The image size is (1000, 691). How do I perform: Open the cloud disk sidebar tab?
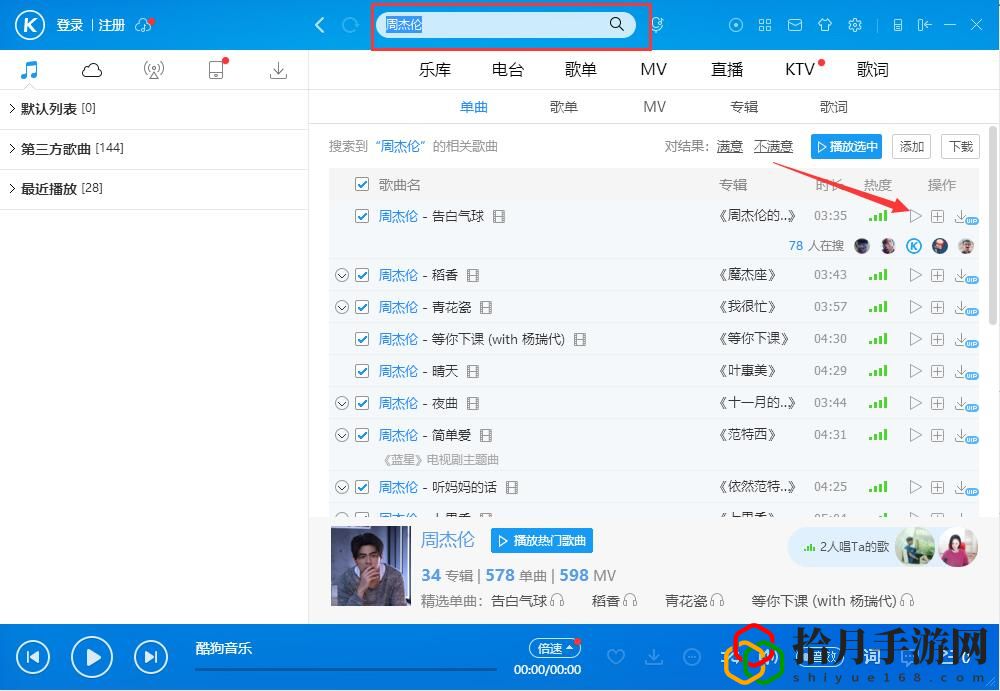click(x=92, y=70)
